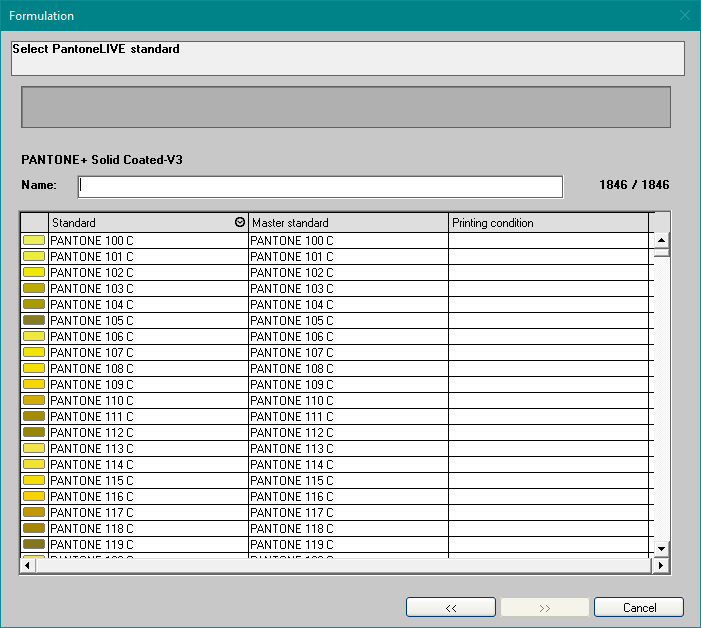Close the Formulation window
The image size is (701, 628).
pyautogui.click(x=684, y=15)
